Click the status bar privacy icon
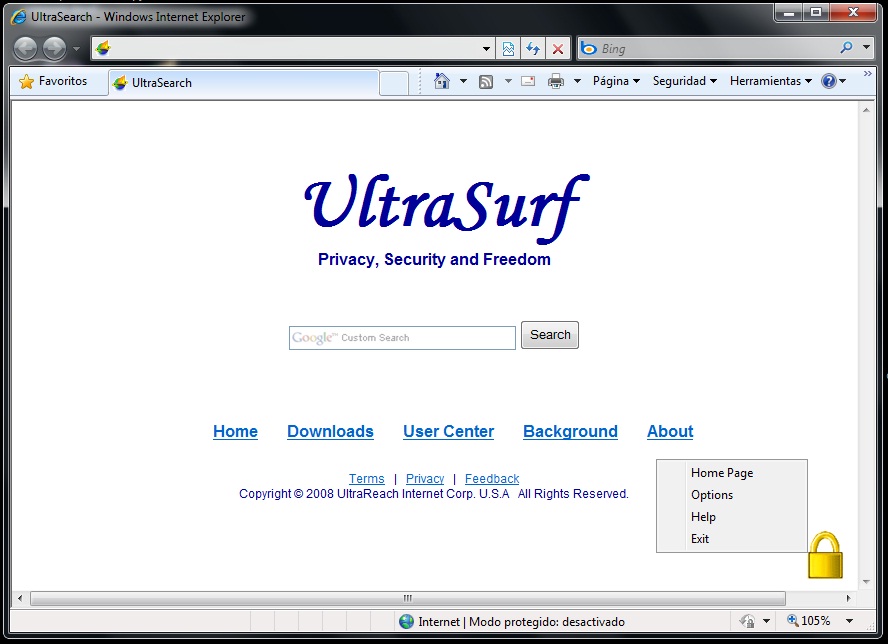Screen dimensions: 888x644 [x=748, y=621]
